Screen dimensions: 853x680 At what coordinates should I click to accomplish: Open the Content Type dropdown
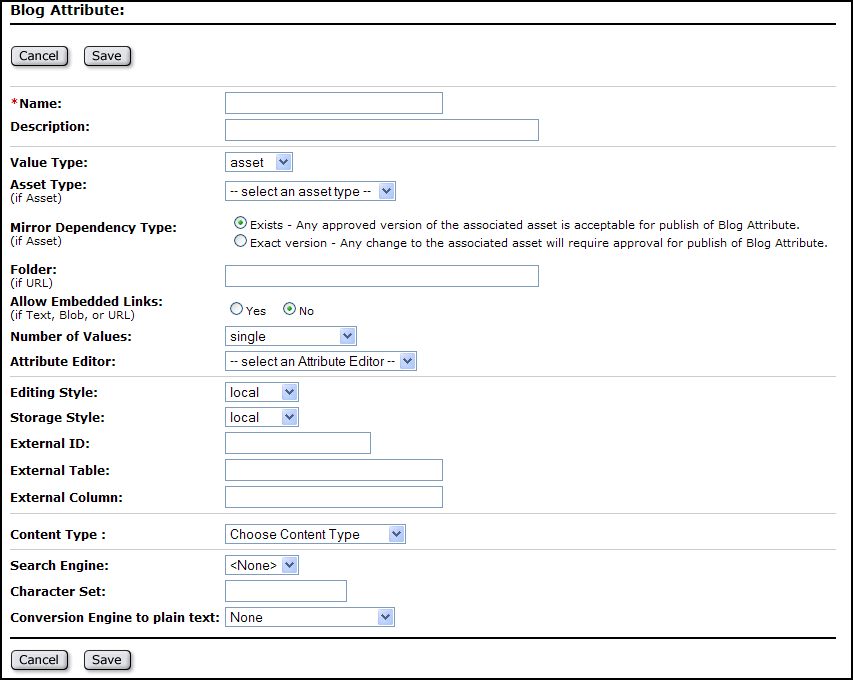(x=316, y=534)
